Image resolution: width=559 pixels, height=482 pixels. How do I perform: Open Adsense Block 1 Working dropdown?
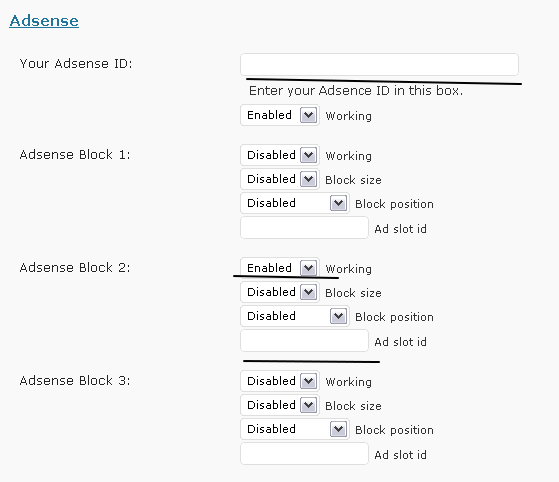pyautogui.click(x=280, y=155)
